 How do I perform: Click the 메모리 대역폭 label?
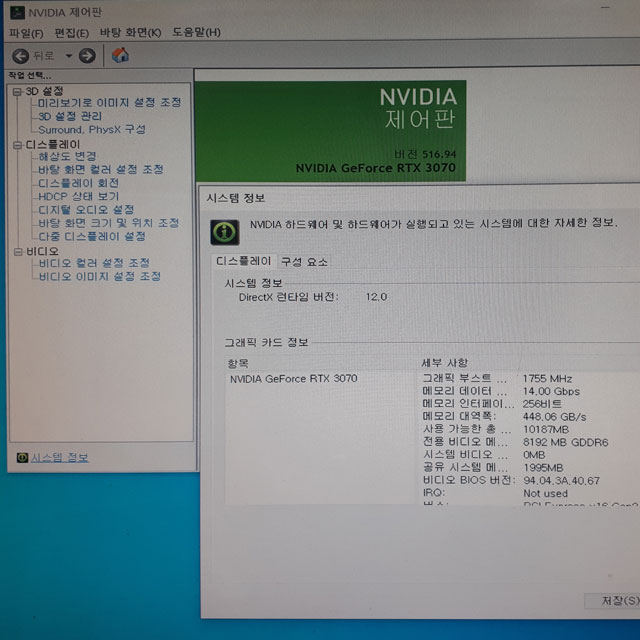459,416
